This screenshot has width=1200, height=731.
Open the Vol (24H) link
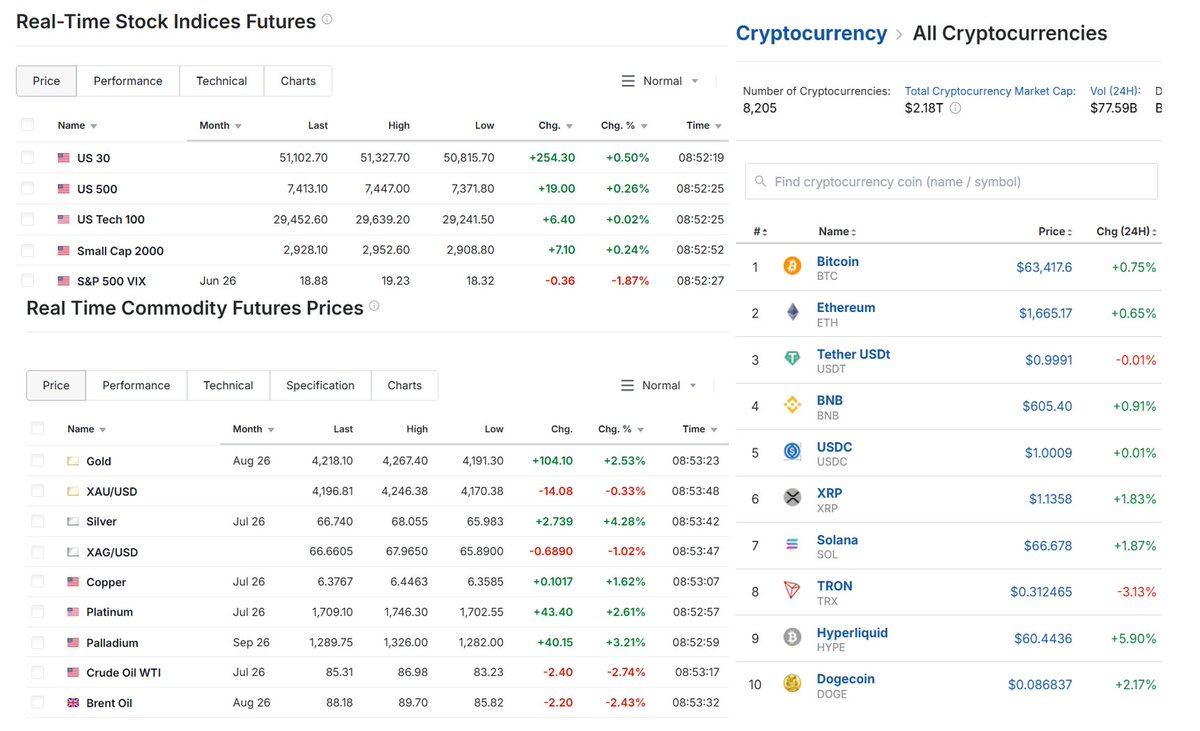pos(1116,91)
